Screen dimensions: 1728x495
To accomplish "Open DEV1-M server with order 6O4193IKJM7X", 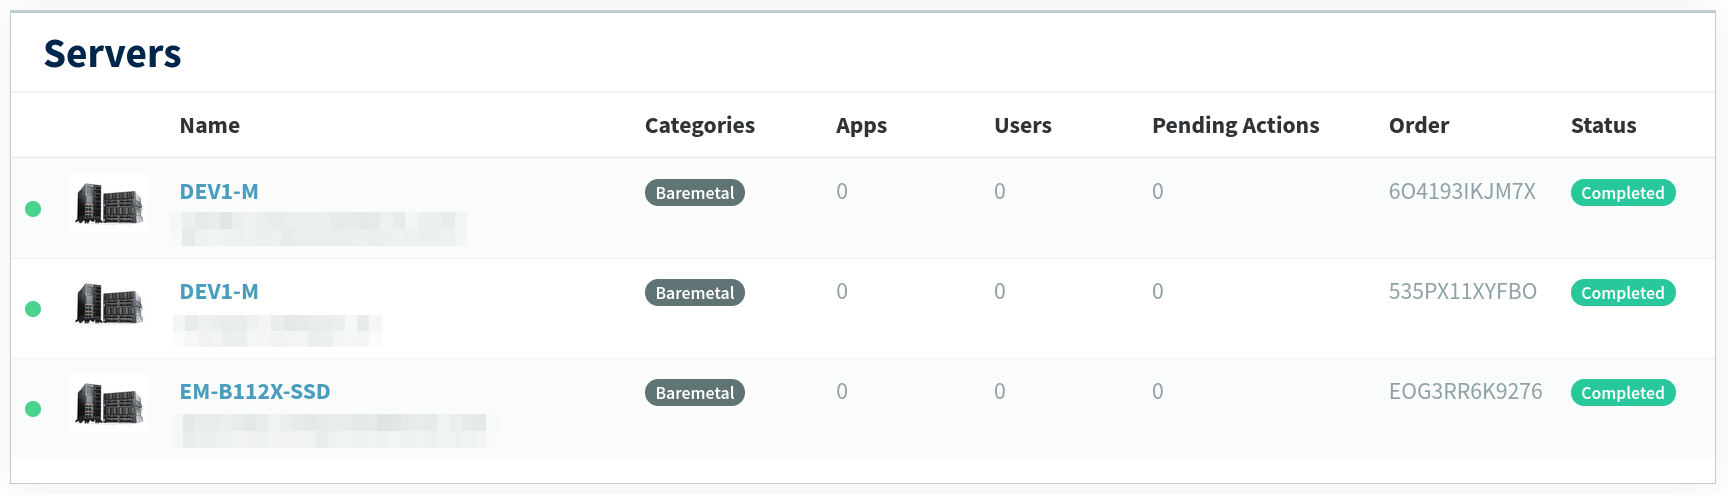I will pyautogui.click(x=218, y=192).
